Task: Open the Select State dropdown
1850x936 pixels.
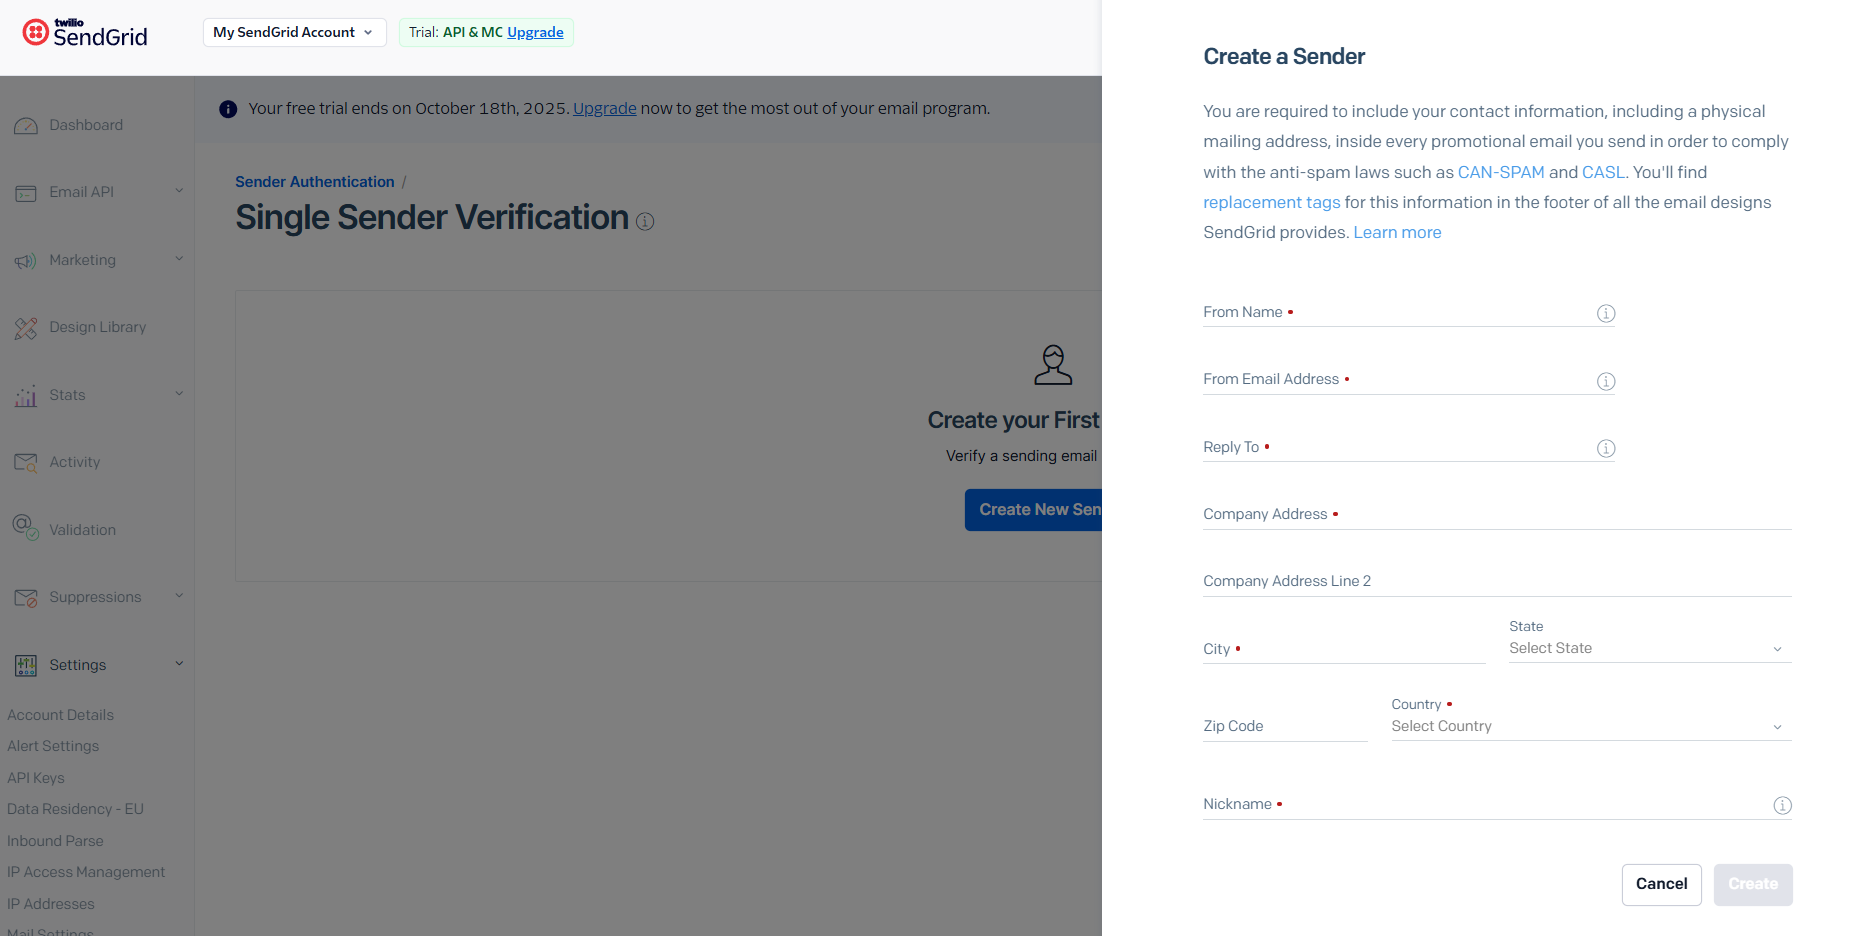Action: (x=1650, y=648)
